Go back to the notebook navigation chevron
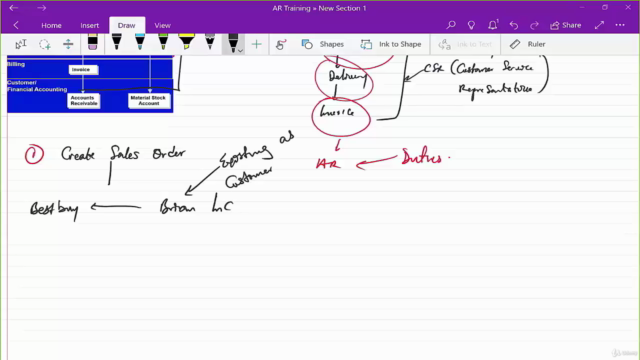The height and width of the screenshot is (360, 640). [16, 25]
